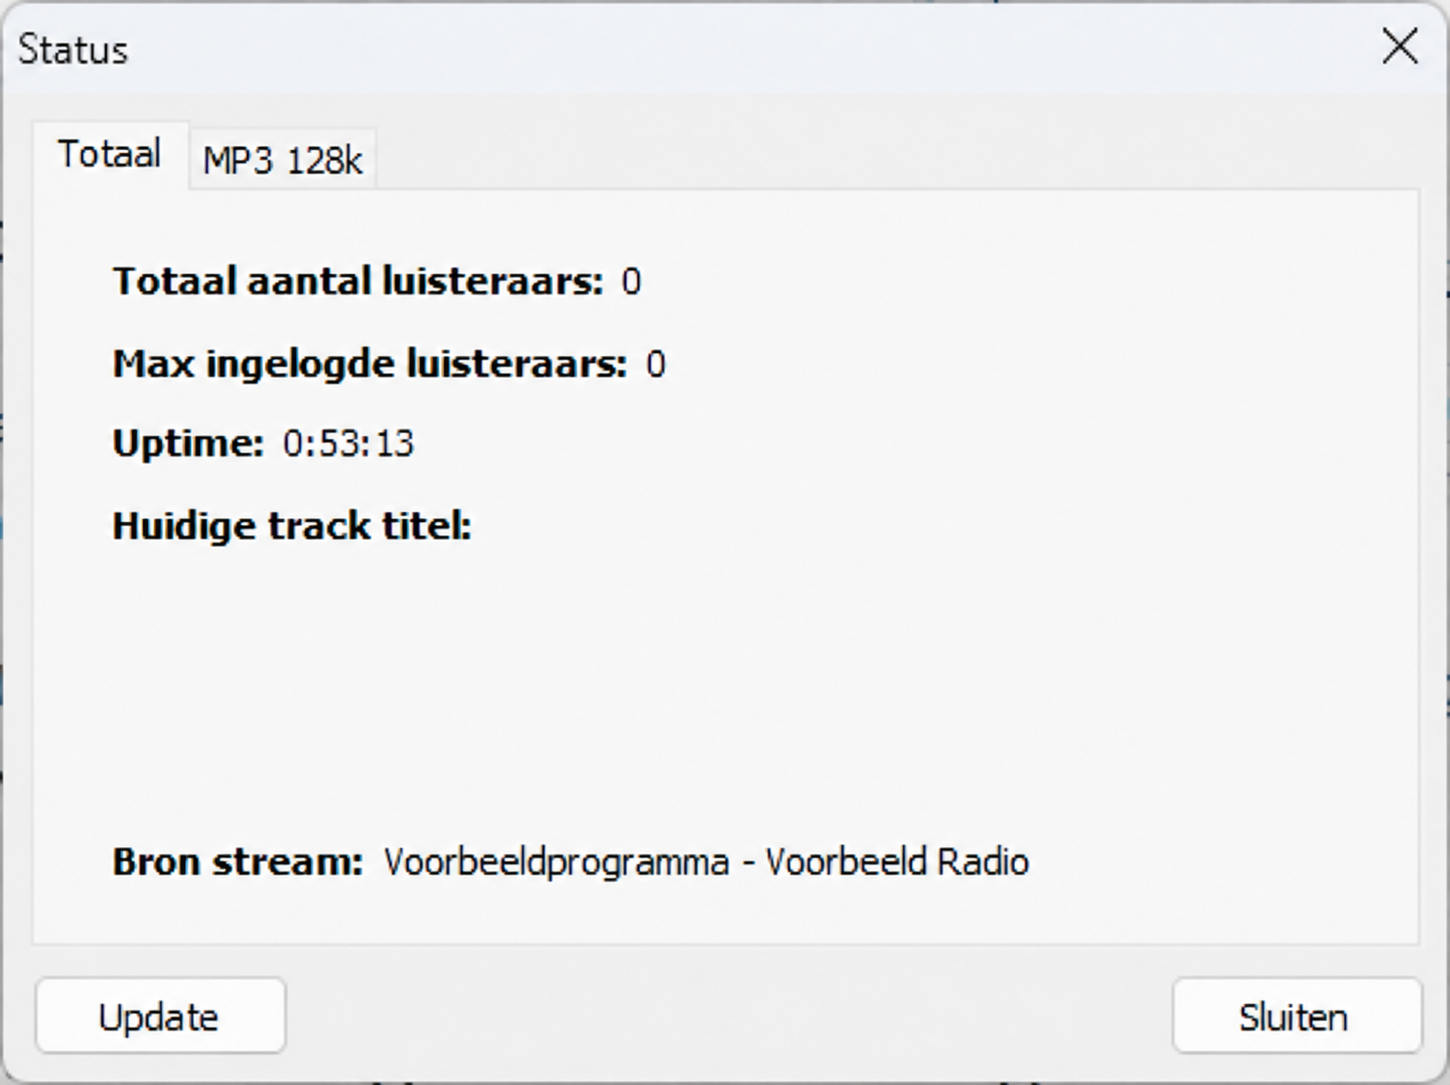Click the uptime value 0:53:13
The width and height of the screenshot is (1450, 1085).
coord(348,443)
